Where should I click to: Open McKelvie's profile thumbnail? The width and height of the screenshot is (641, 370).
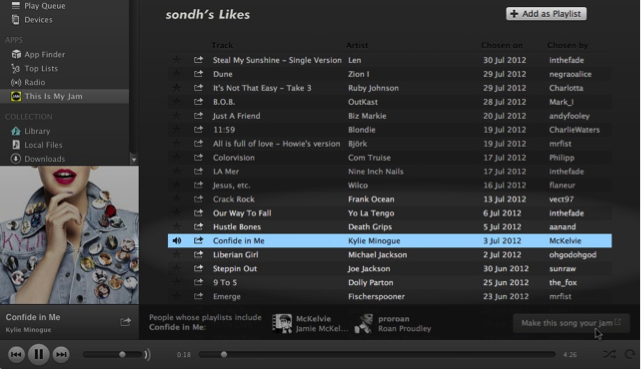[282, 323]
